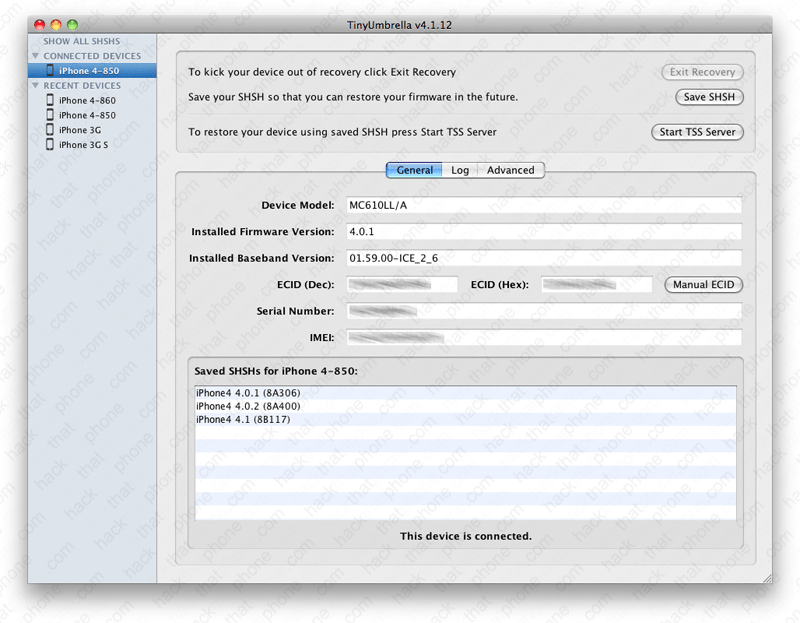Click the phone icon beside iPhone 4-860
Image resolution: width=800 pixels, height=623 pixels.
[x=50, y=101]
